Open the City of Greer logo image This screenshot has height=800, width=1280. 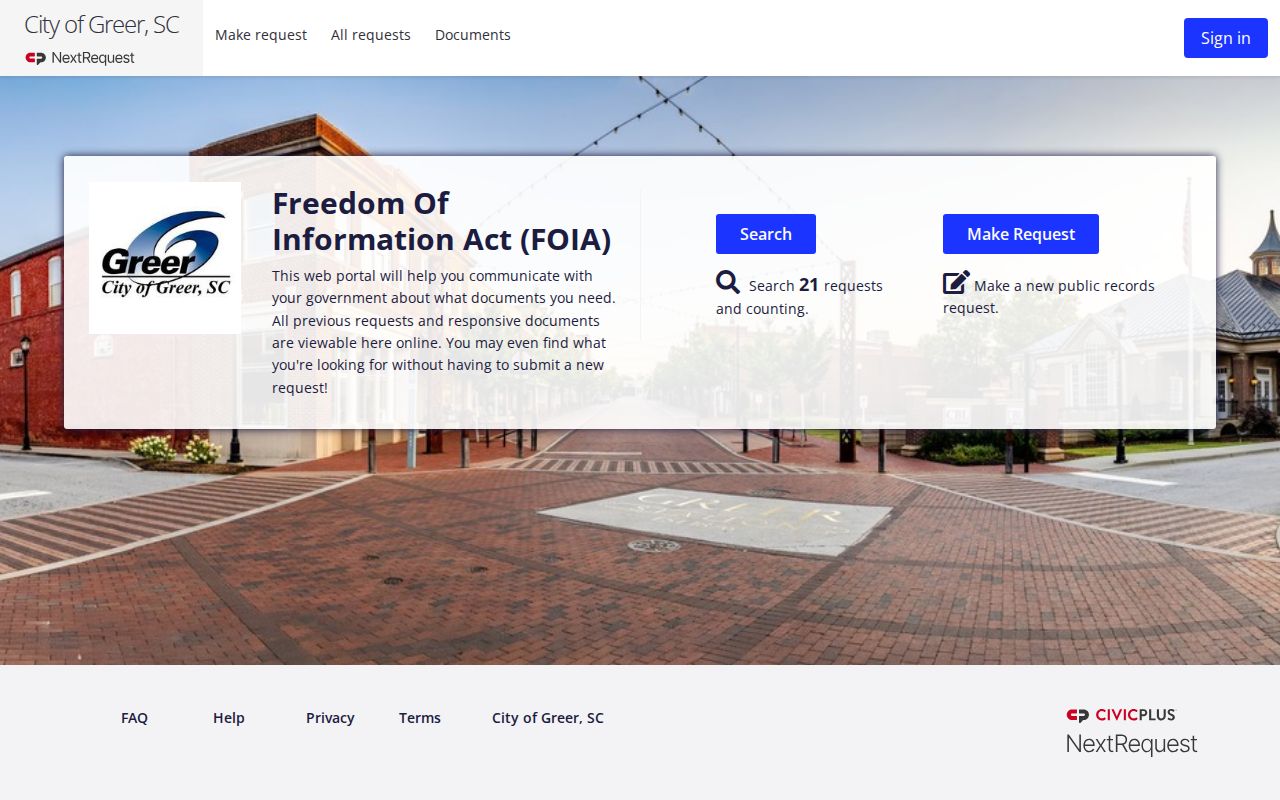pos(165,258)
